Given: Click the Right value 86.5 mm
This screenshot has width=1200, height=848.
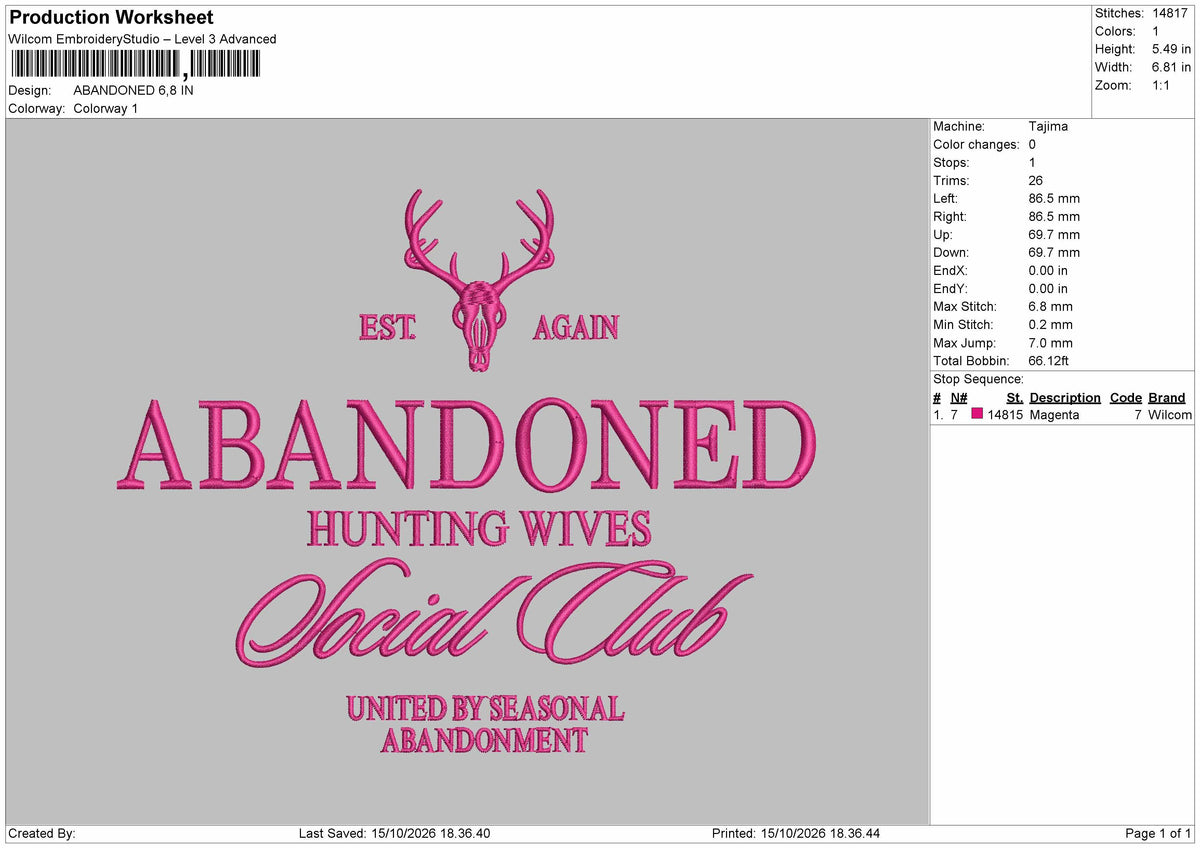Looking at the screenshot, I should point(1054,216).
